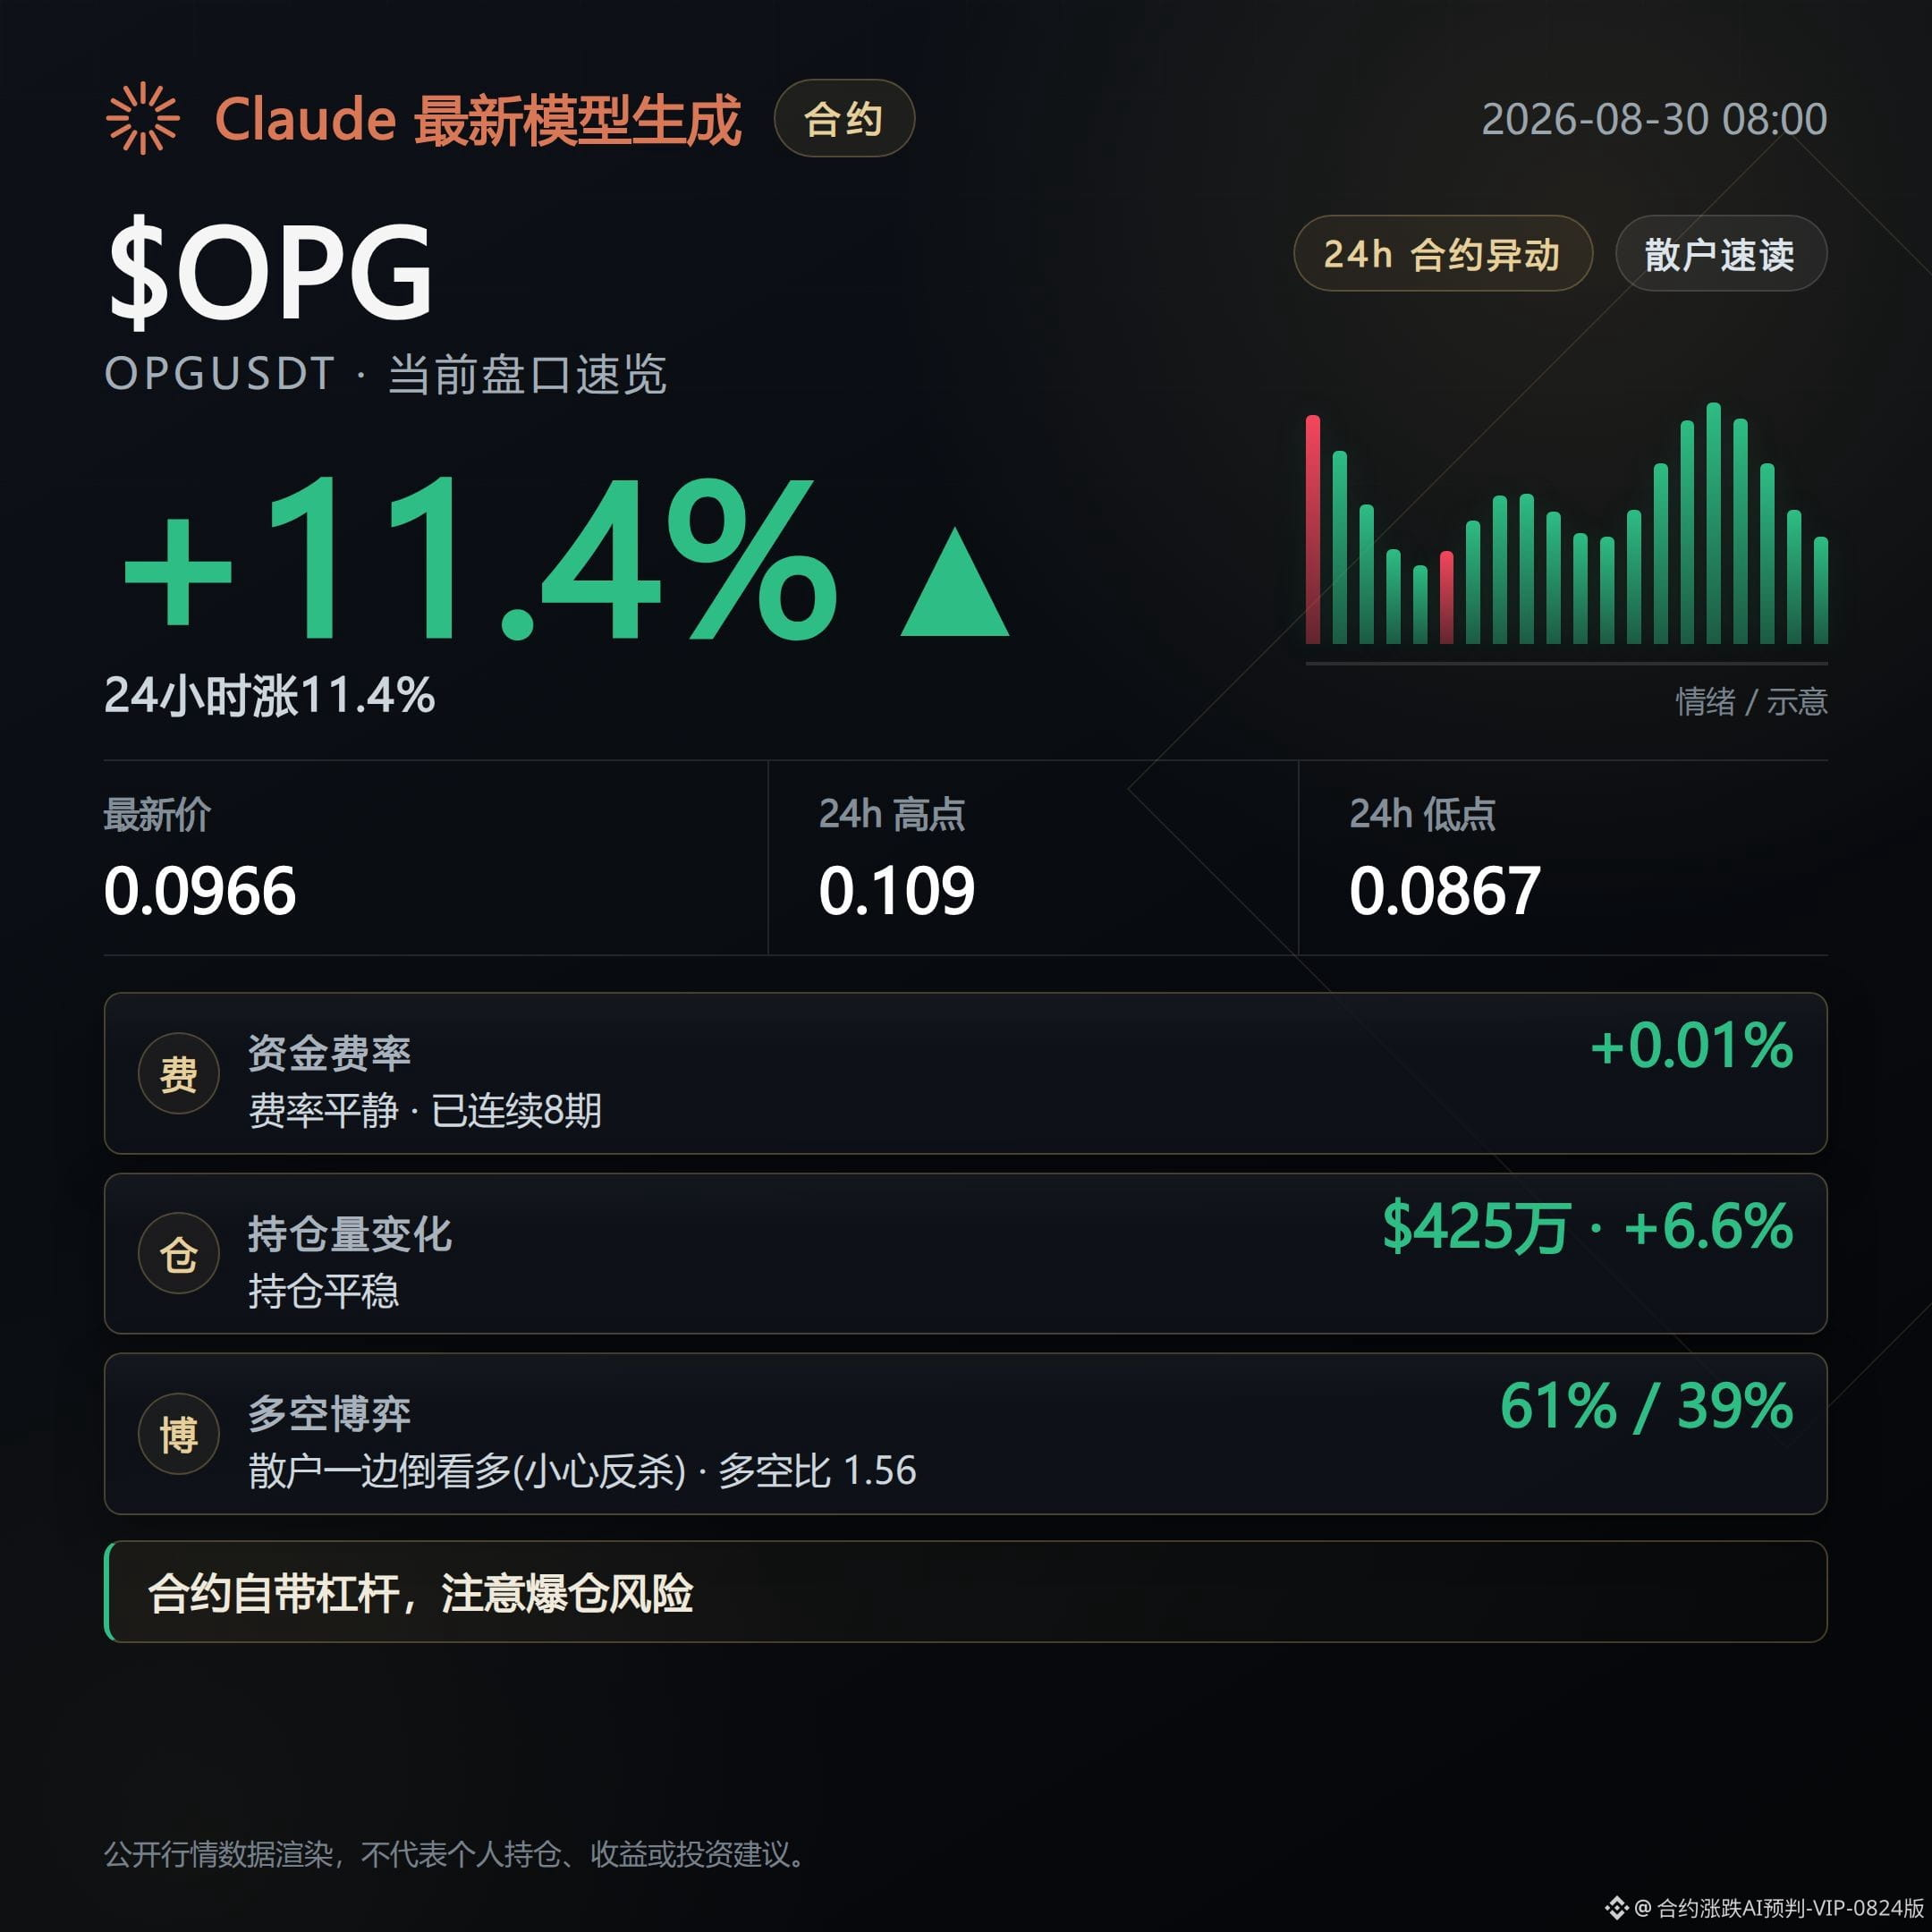The height and width of the screenshot is (1932, 1932).
Task: Click the sentiment bar chart
Action: pyautogui.click(x=1566, y=524)
